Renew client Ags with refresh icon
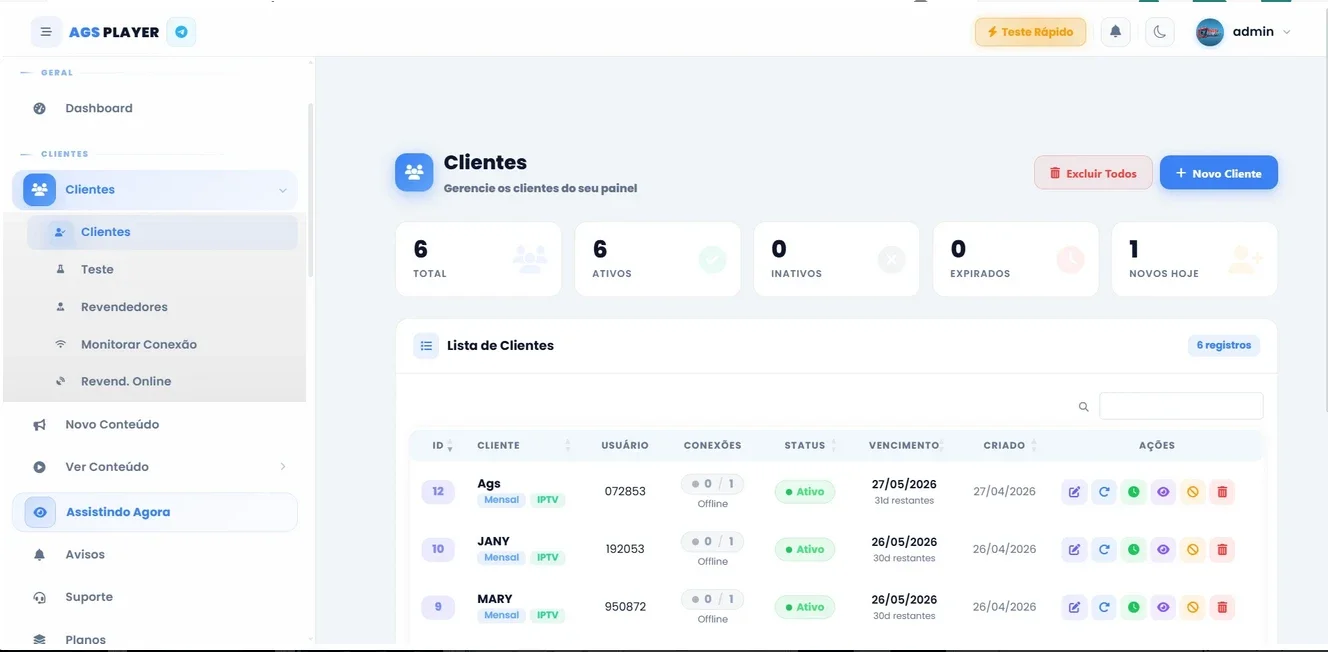Image resolution: width=1328 pixels, height=652 pixels. 1104,492
